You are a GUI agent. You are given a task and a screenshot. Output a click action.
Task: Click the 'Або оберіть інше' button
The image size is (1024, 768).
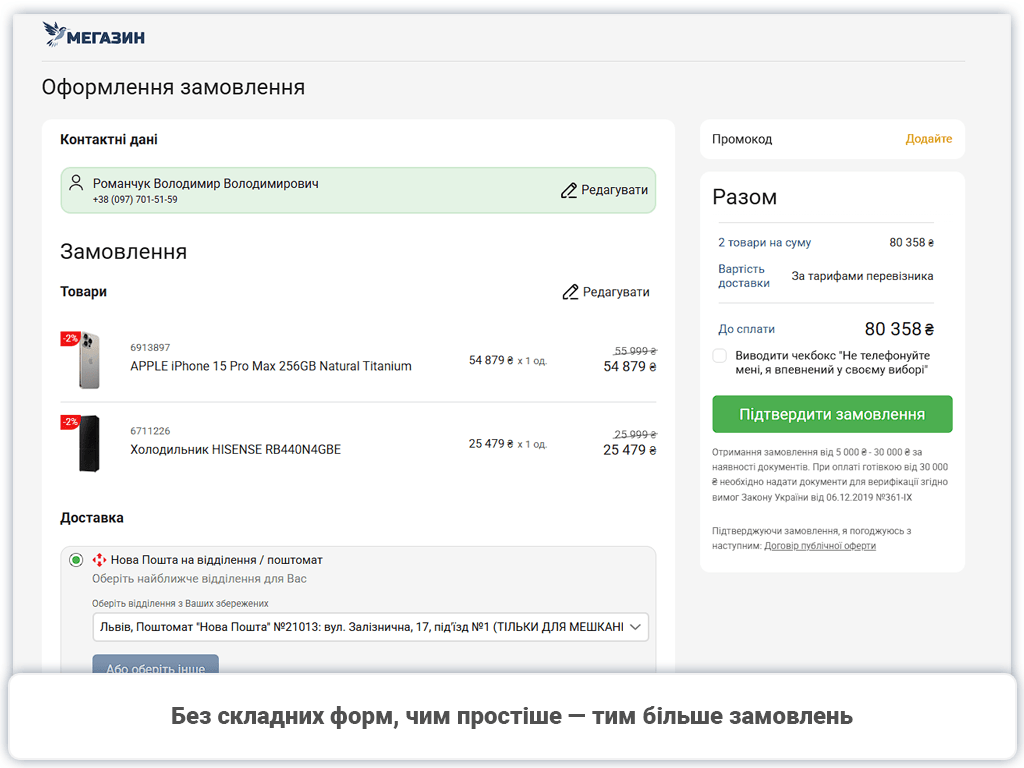pos(155,664)
